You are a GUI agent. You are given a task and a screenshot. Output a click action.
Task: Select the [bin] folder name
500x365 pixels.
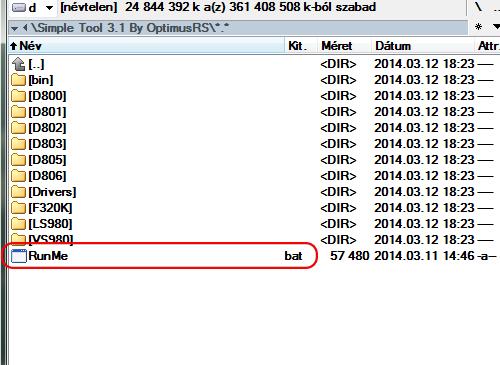[x=41, y=80]
